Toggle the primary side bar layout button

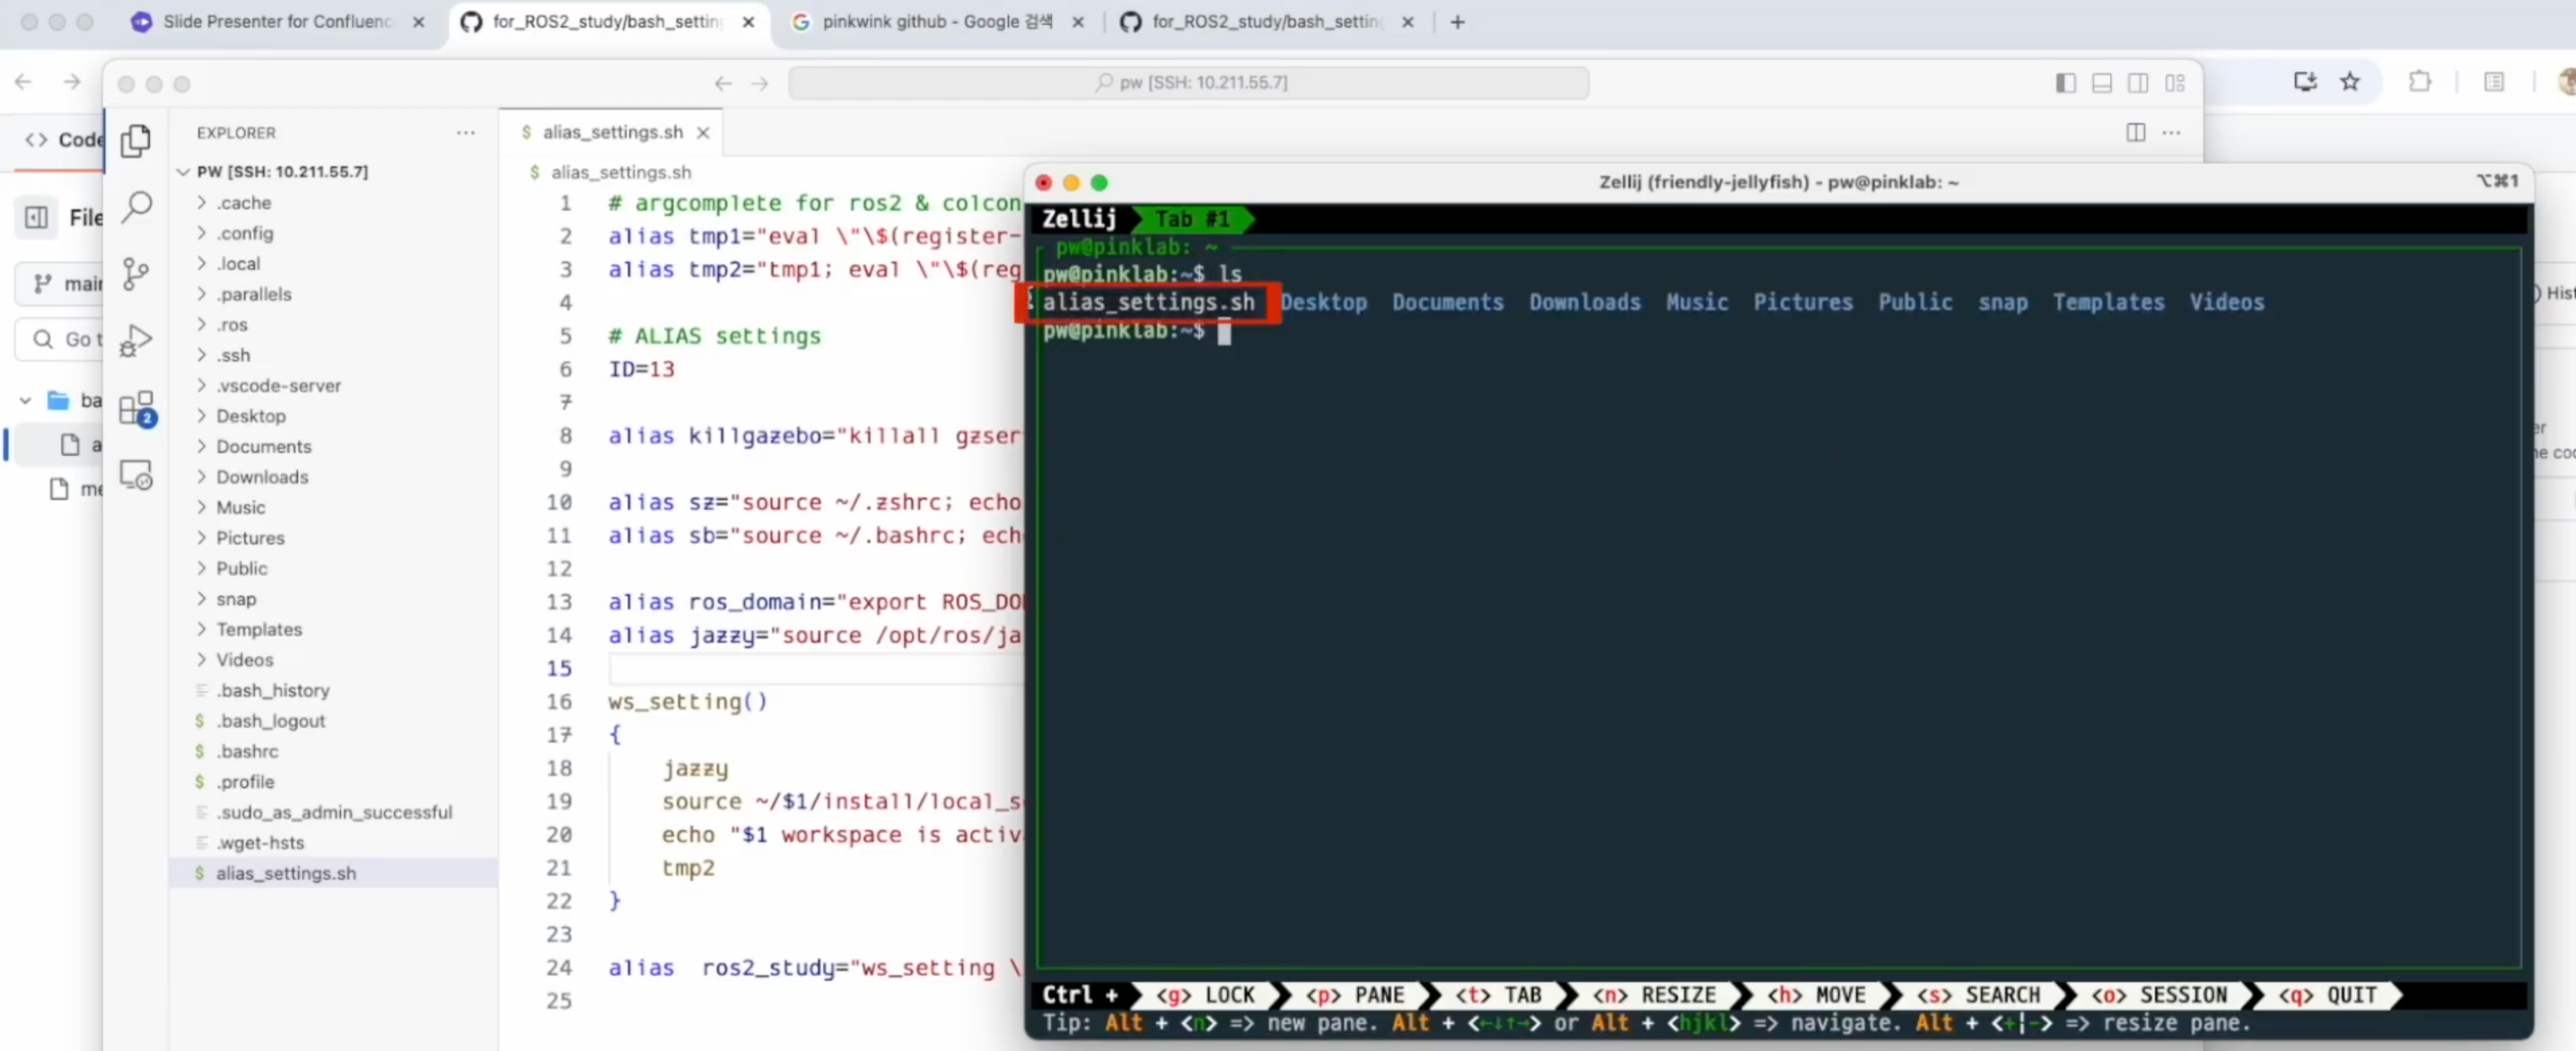click(2065, 83)
